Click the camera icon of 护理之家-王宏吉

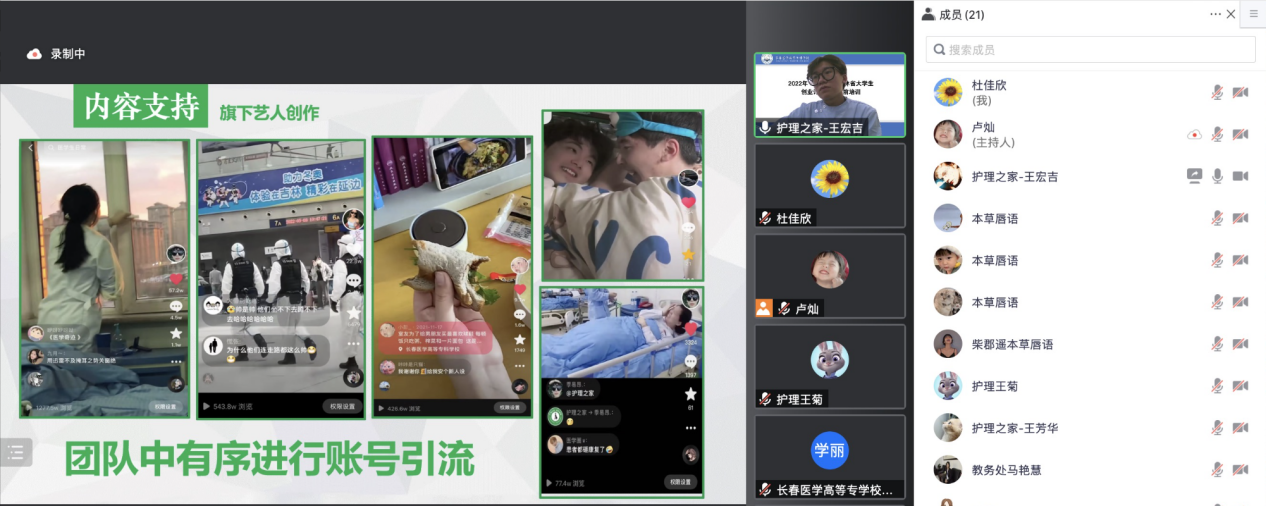pos(1240,176)
